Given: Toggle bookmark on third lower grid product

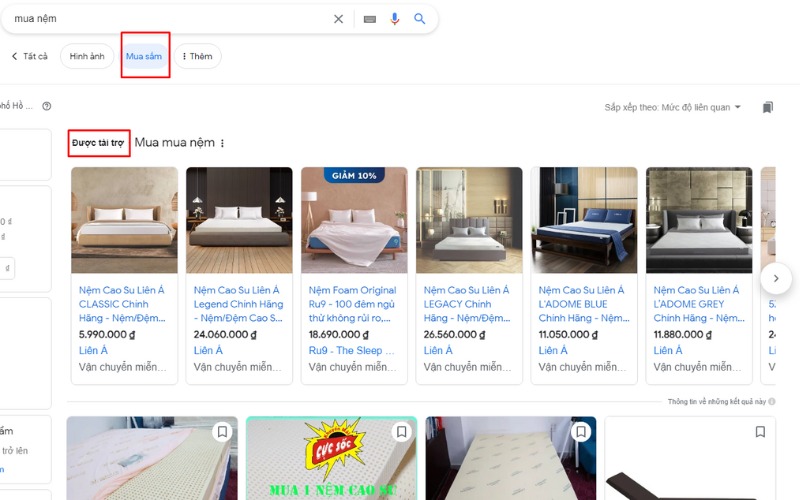Looking at the screenshot, I should coord(580,432).
